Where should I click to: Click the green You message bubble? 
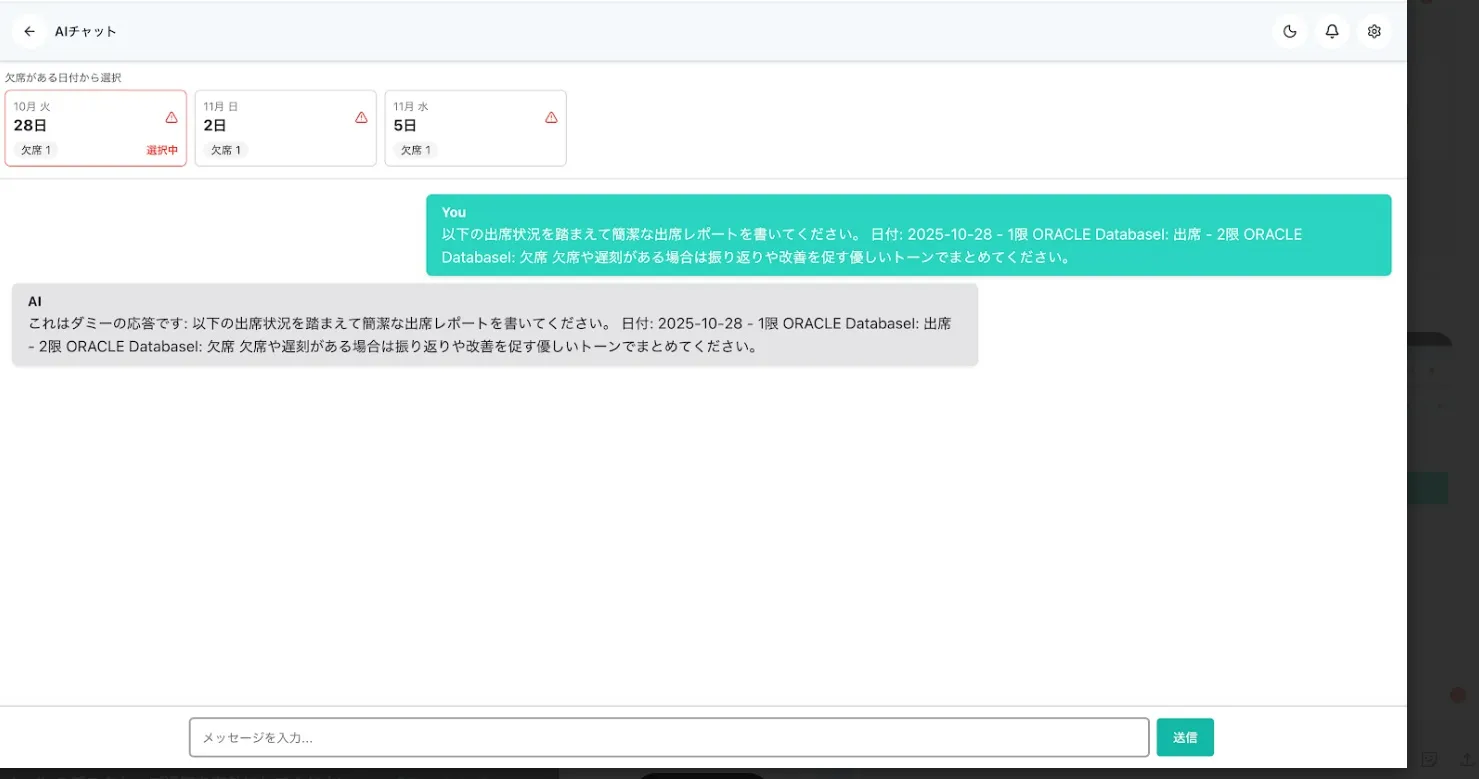click(909, 234)
